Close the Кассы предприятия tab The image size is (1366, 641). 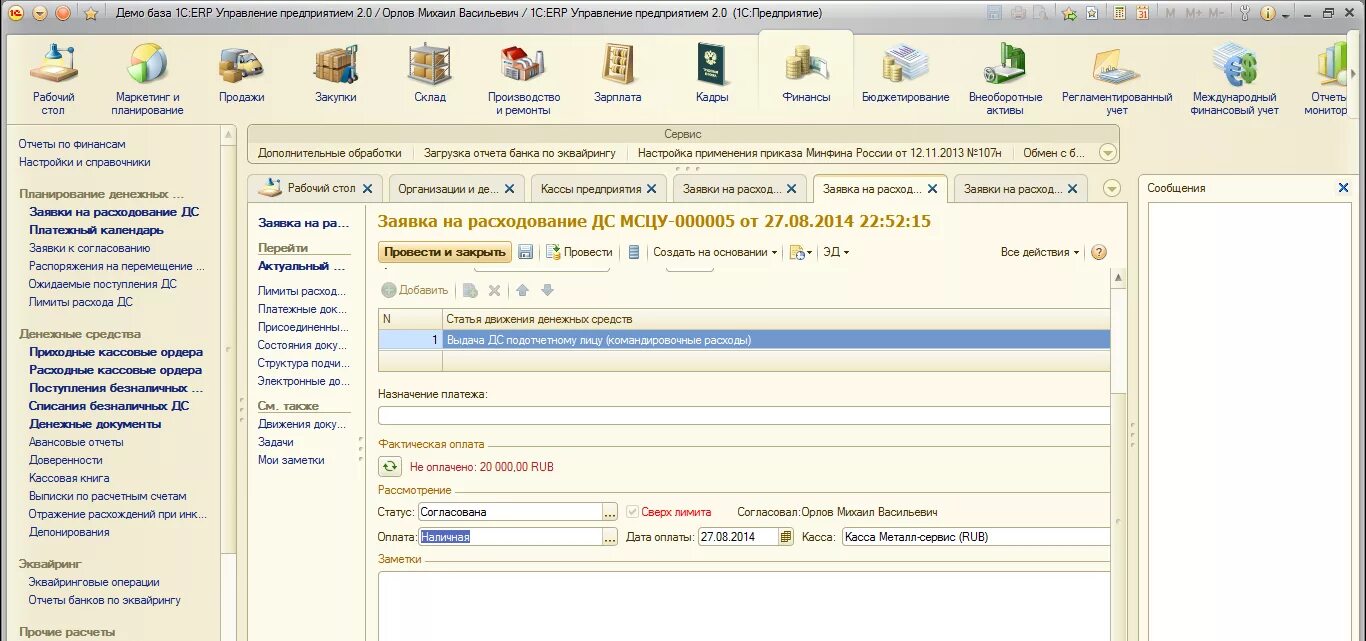651,188
